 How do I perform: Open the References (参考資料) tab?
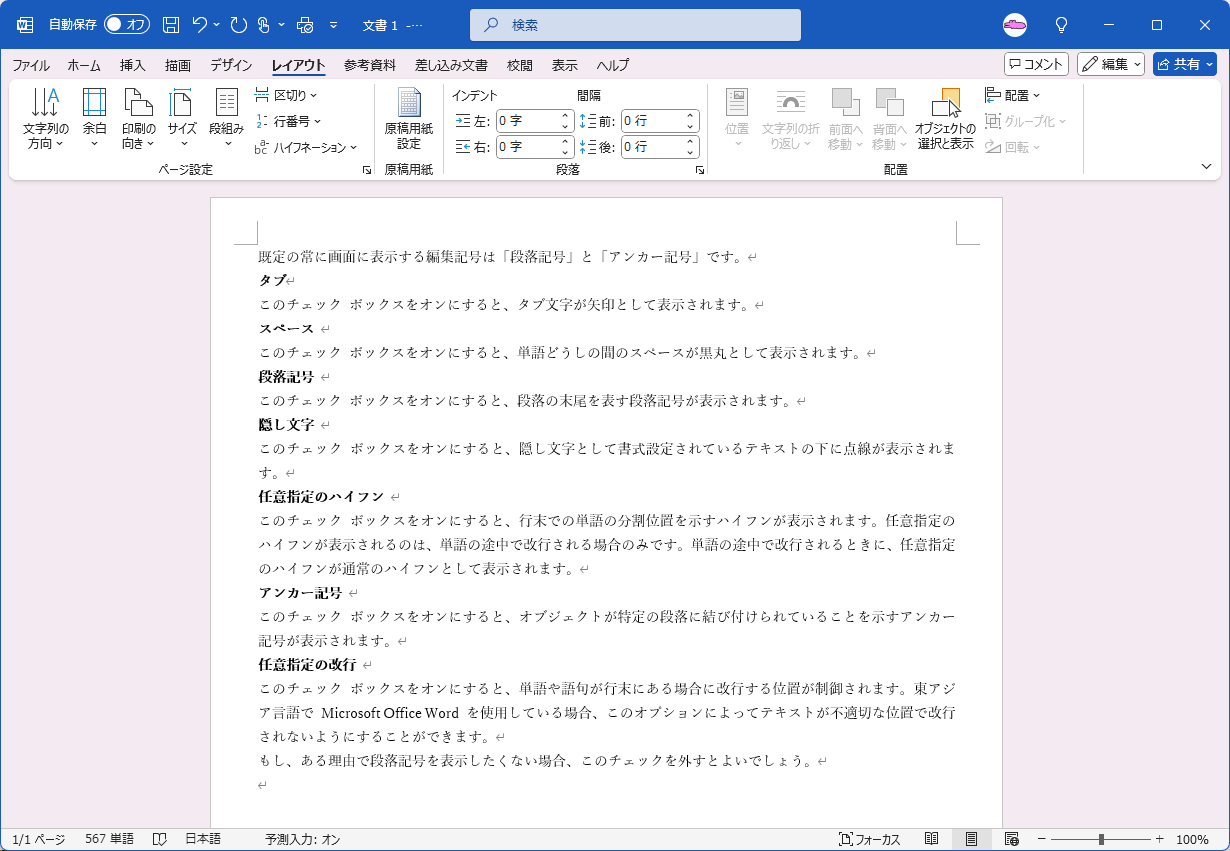[x=370, y=65]
